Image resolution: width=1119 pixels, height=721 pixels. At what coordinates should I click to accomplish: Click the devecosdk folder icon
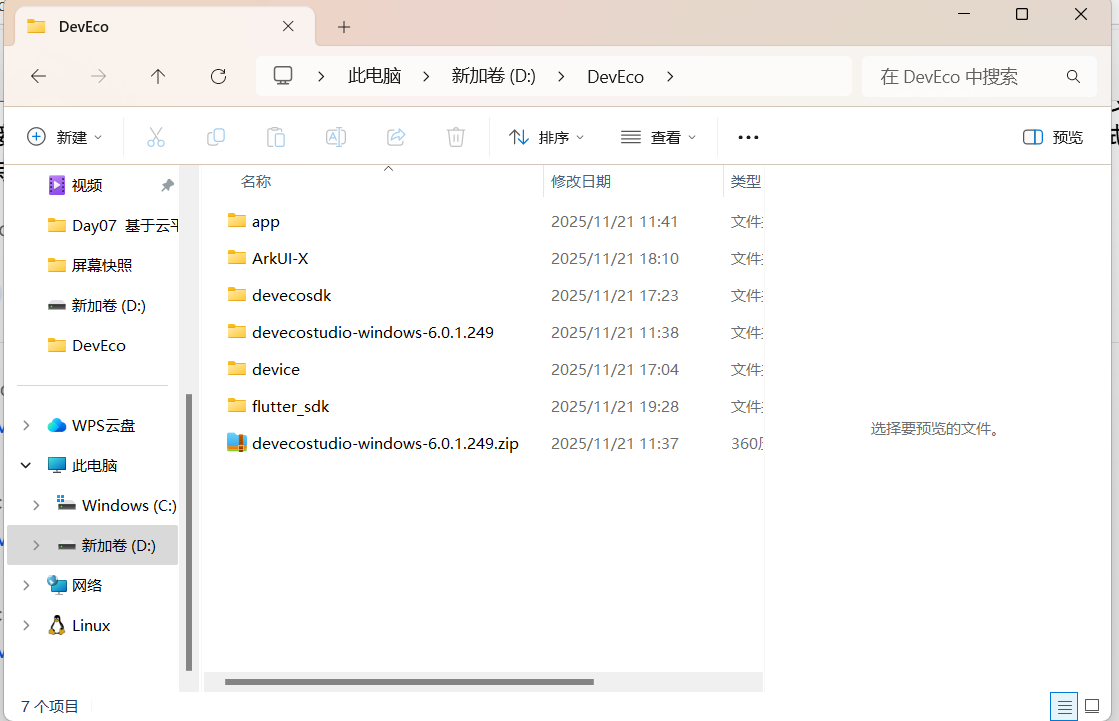[237, 295]
